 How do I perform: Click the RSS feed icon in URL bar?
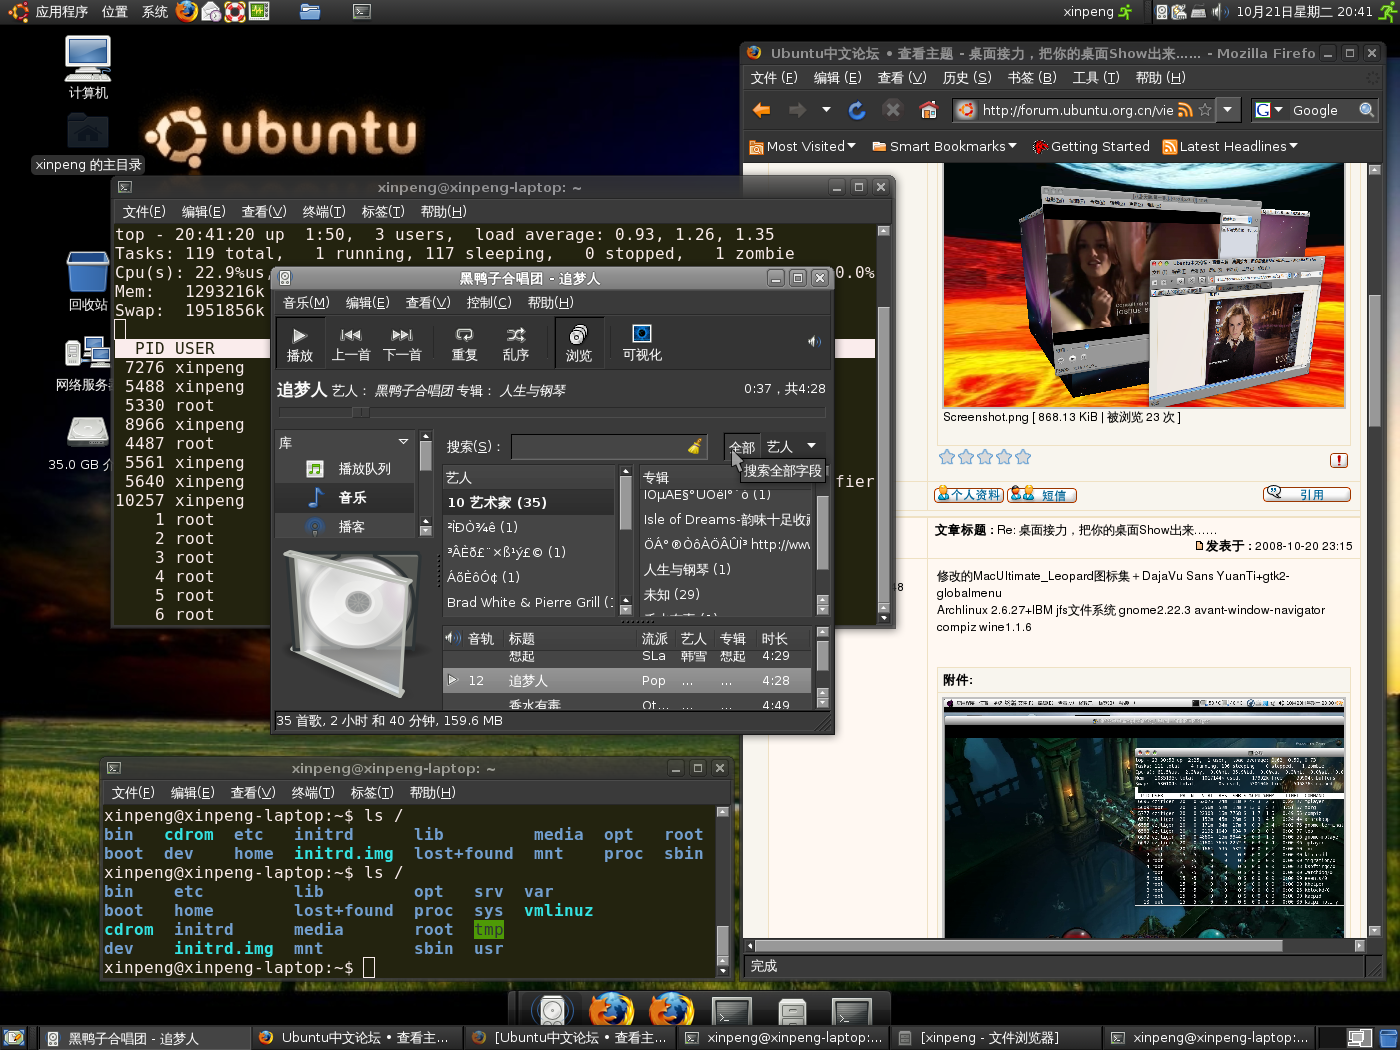pos(1185,110)
